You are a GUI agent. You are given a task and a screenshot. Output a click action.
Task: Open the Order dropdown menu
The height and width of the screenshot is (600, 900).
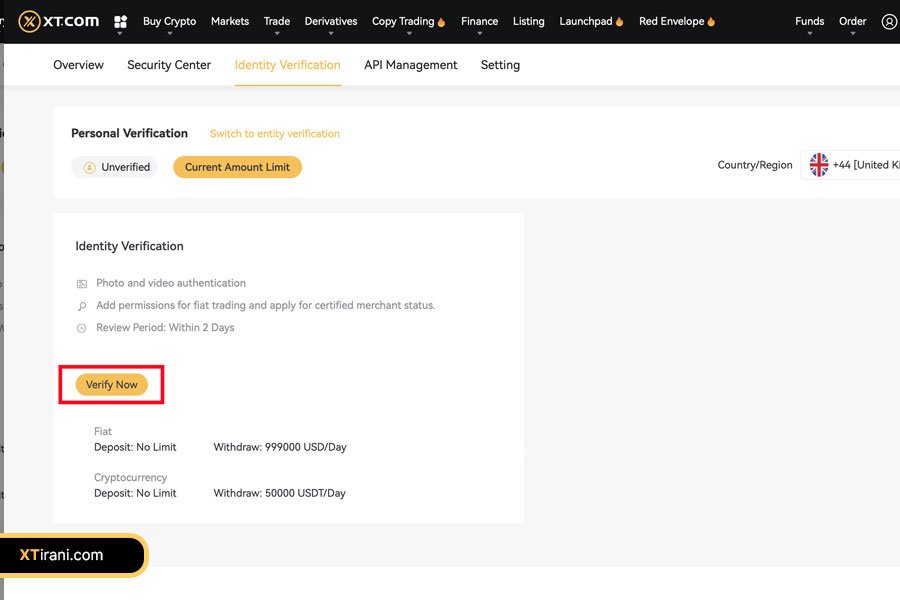pyautogui.click(x=852, y=22)
